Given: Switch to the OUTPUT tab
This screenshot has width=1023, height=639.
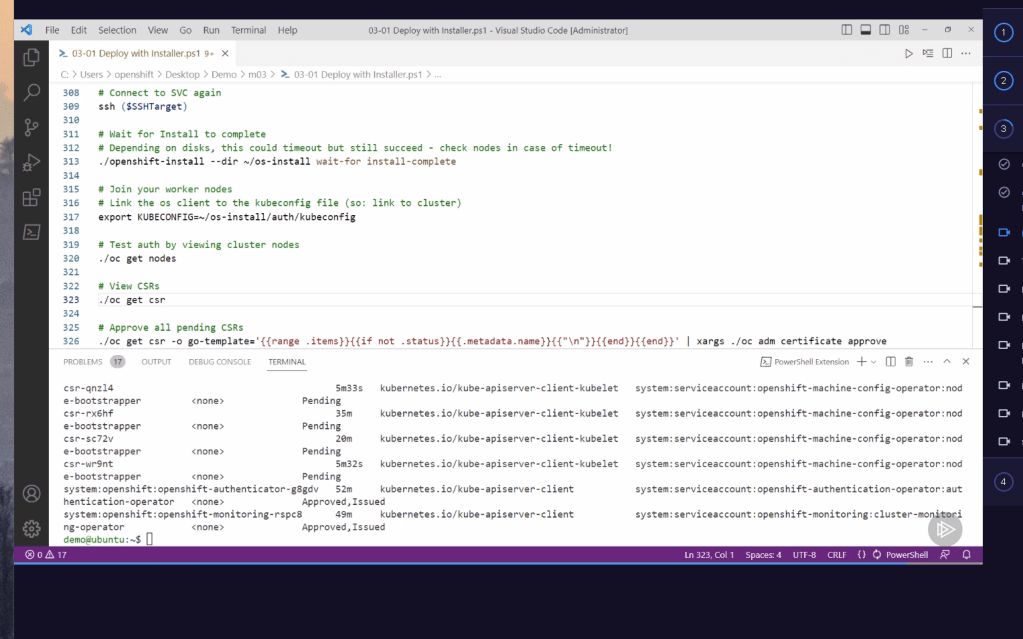Looking at the screenshot, I should pyautogui.click(x=157, y=362).
